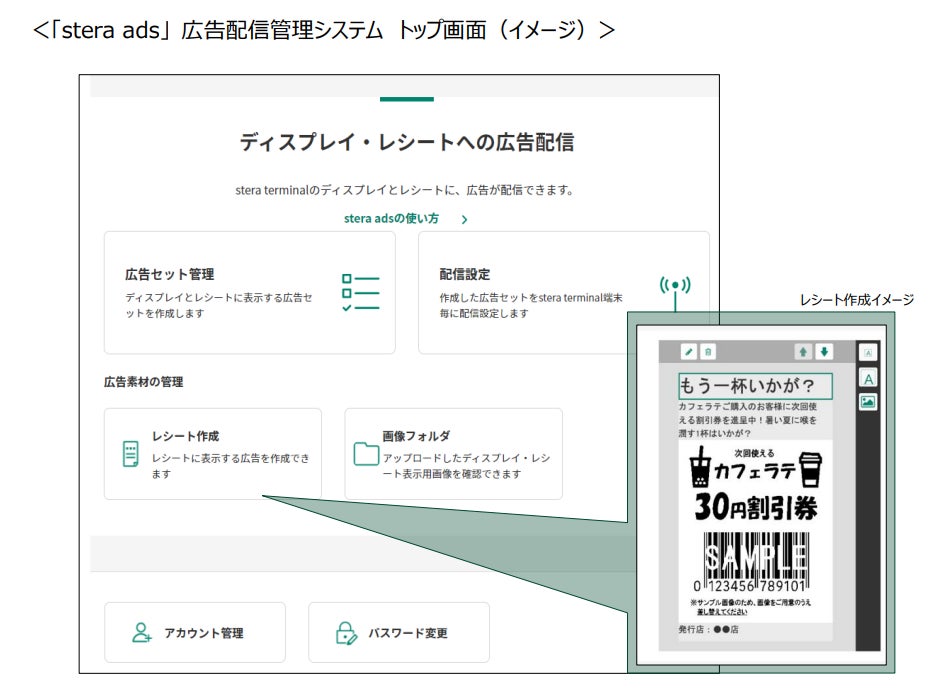Click the large A text tool icon
Image resolution: width=951 pixels, height=688 pixels.
tap(868, 379)
